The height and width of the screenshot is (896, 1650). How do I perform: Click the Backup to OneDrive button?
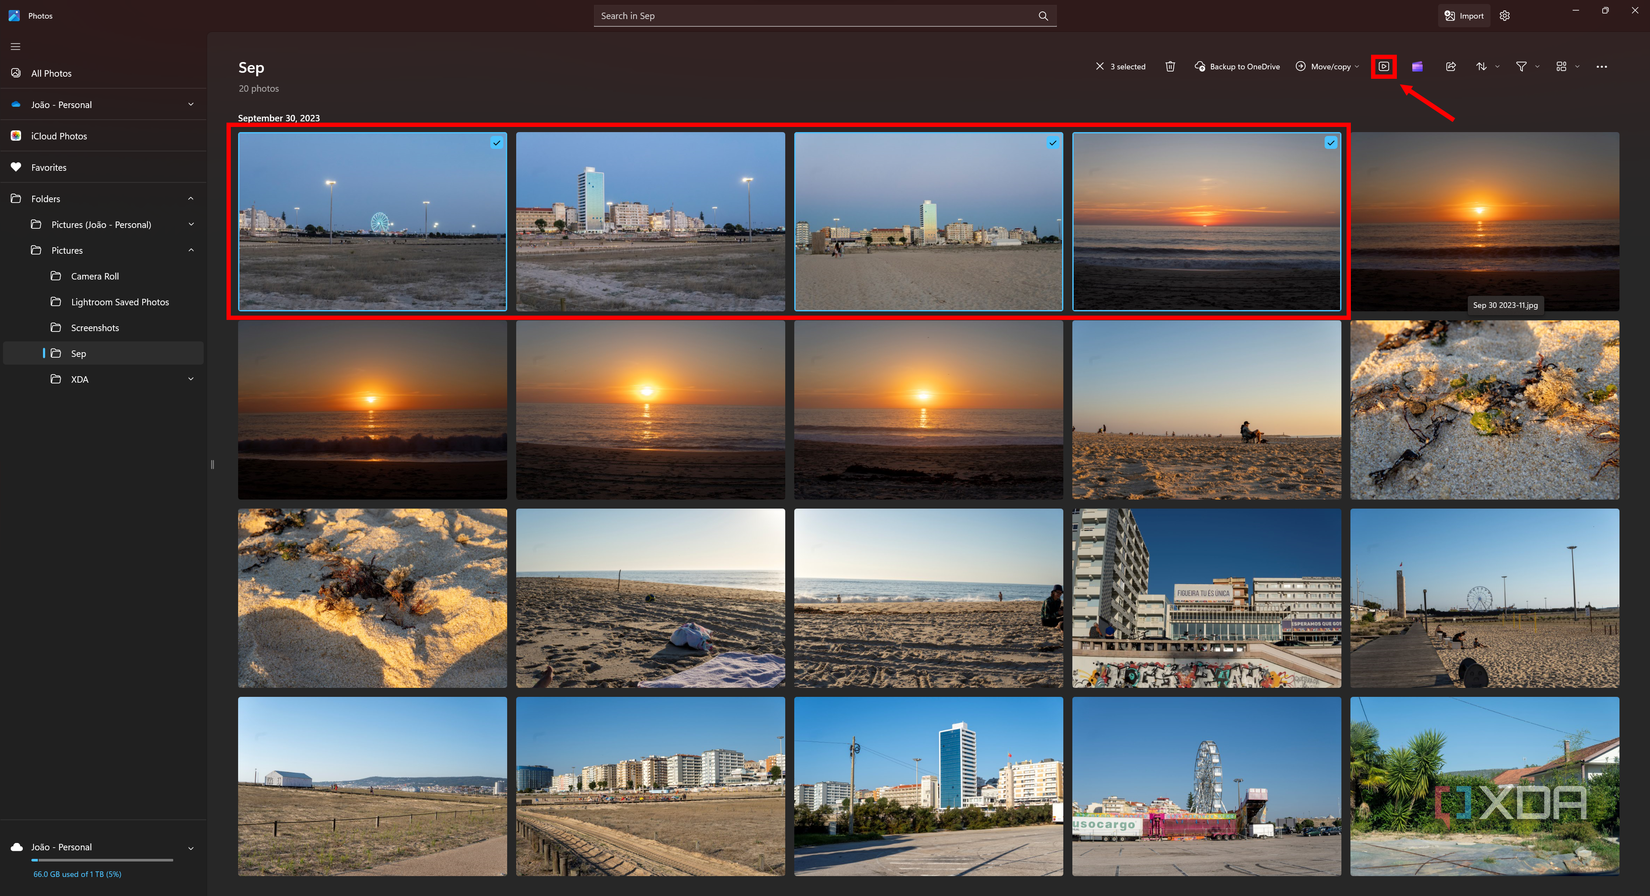[1237, 67]
